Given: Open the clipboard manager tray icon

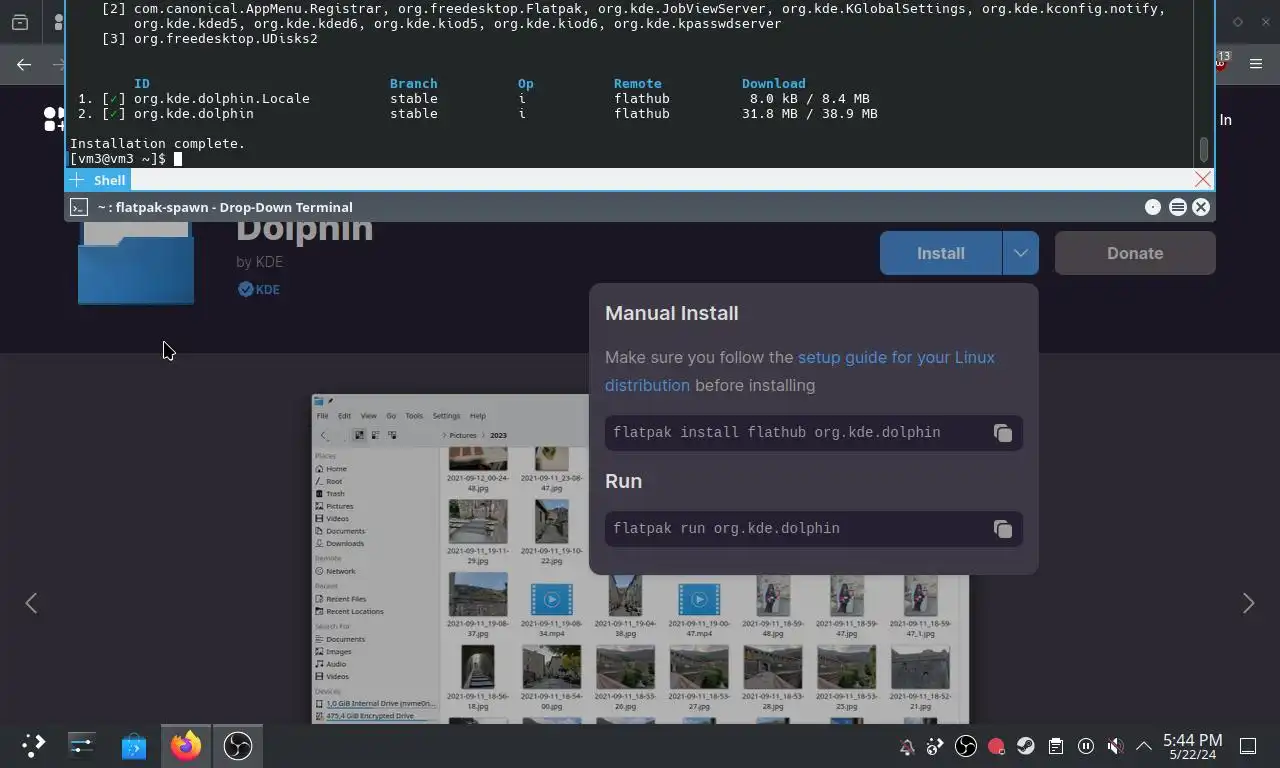Looking at the screenshot, I should 1056,746.
